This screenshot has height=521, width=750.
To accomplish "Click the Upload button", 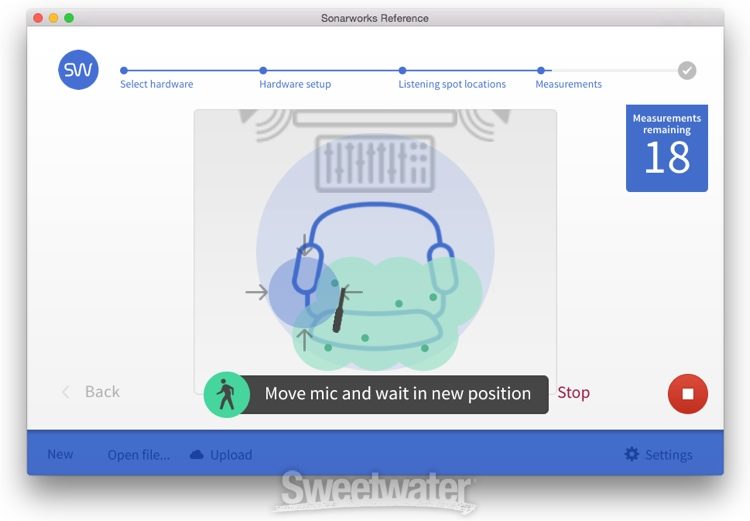I will [221, 454].
